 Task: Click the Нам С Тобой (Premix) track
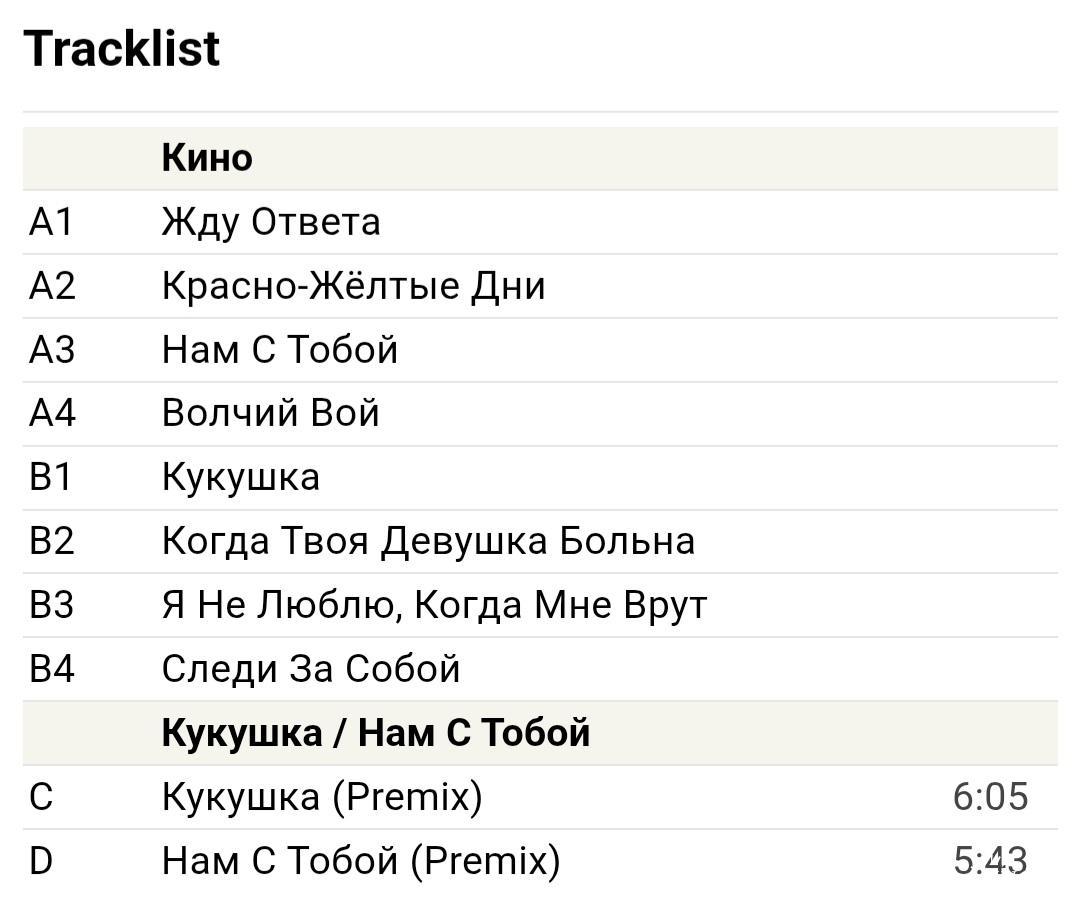[x=361, y=861]
